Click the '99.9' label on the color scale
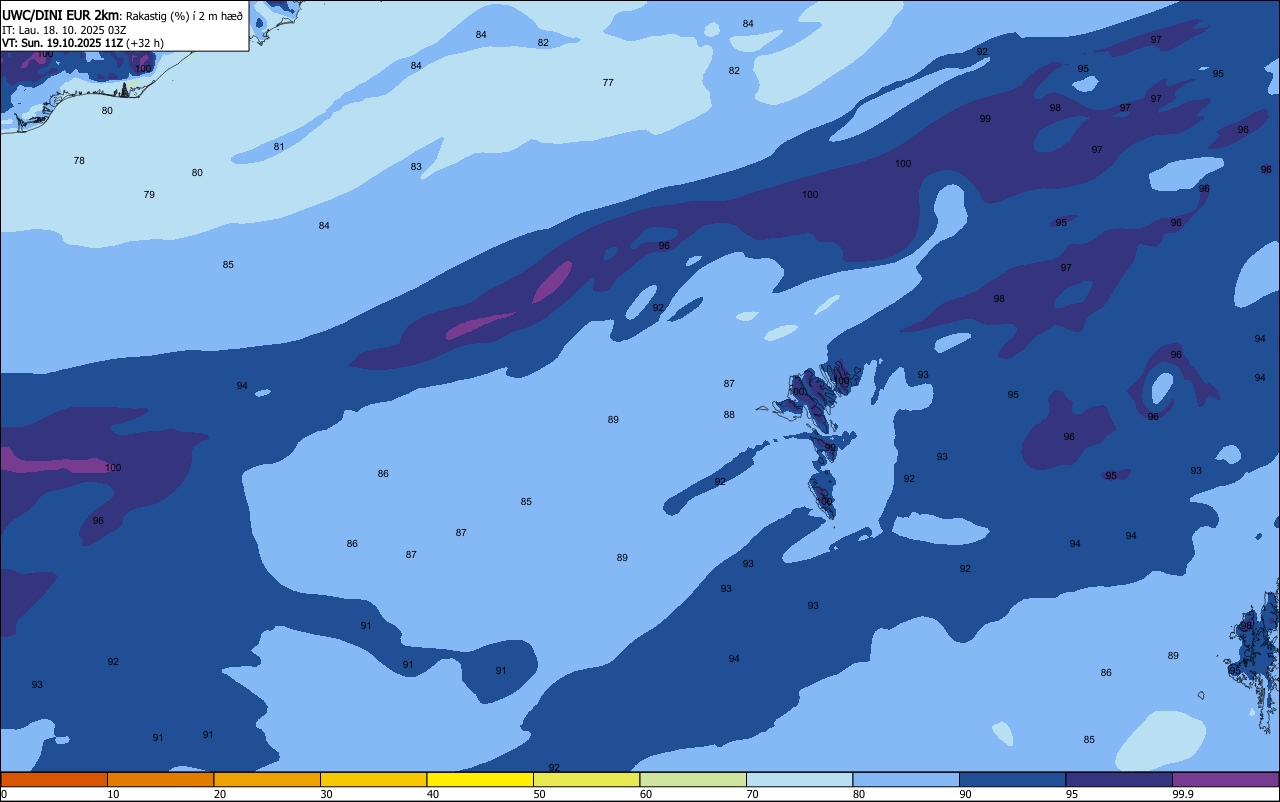Image resolution: width=1280 pixels, height=802 pixels. click(1184, 794)
